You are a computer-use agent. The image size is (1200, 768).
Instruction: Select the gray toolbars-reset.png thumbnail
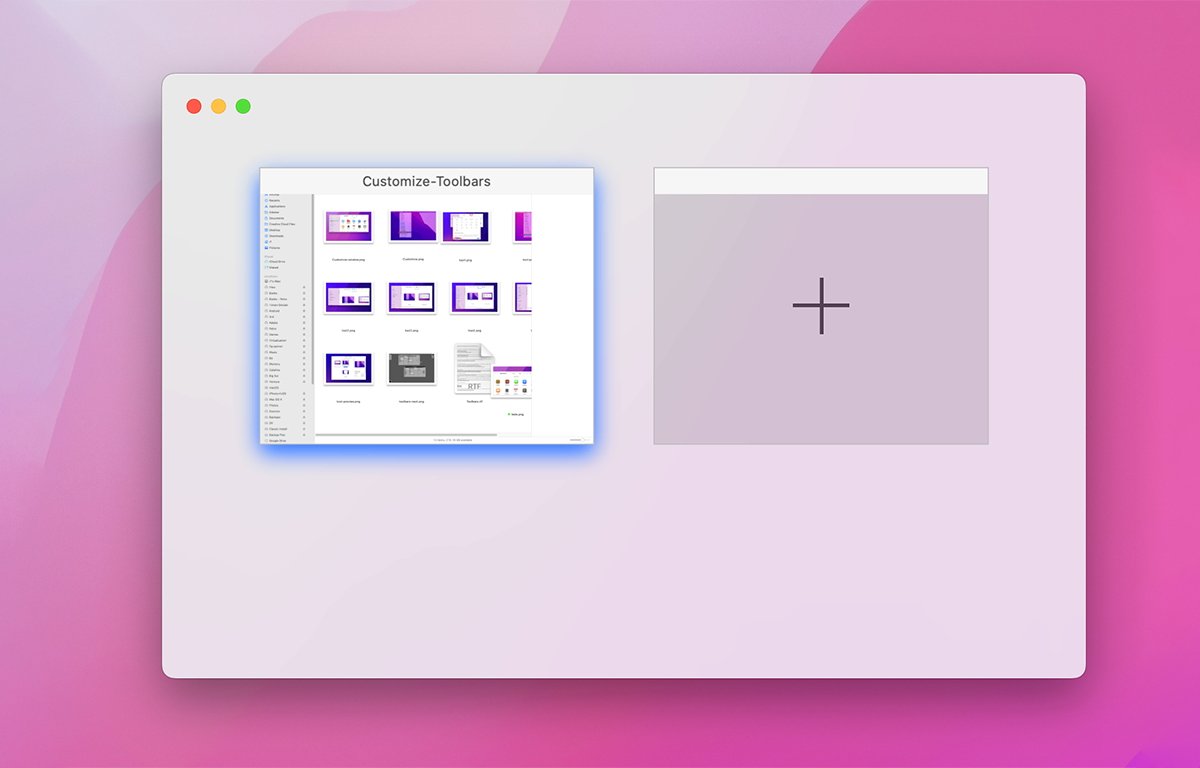(x=411, y=368)
